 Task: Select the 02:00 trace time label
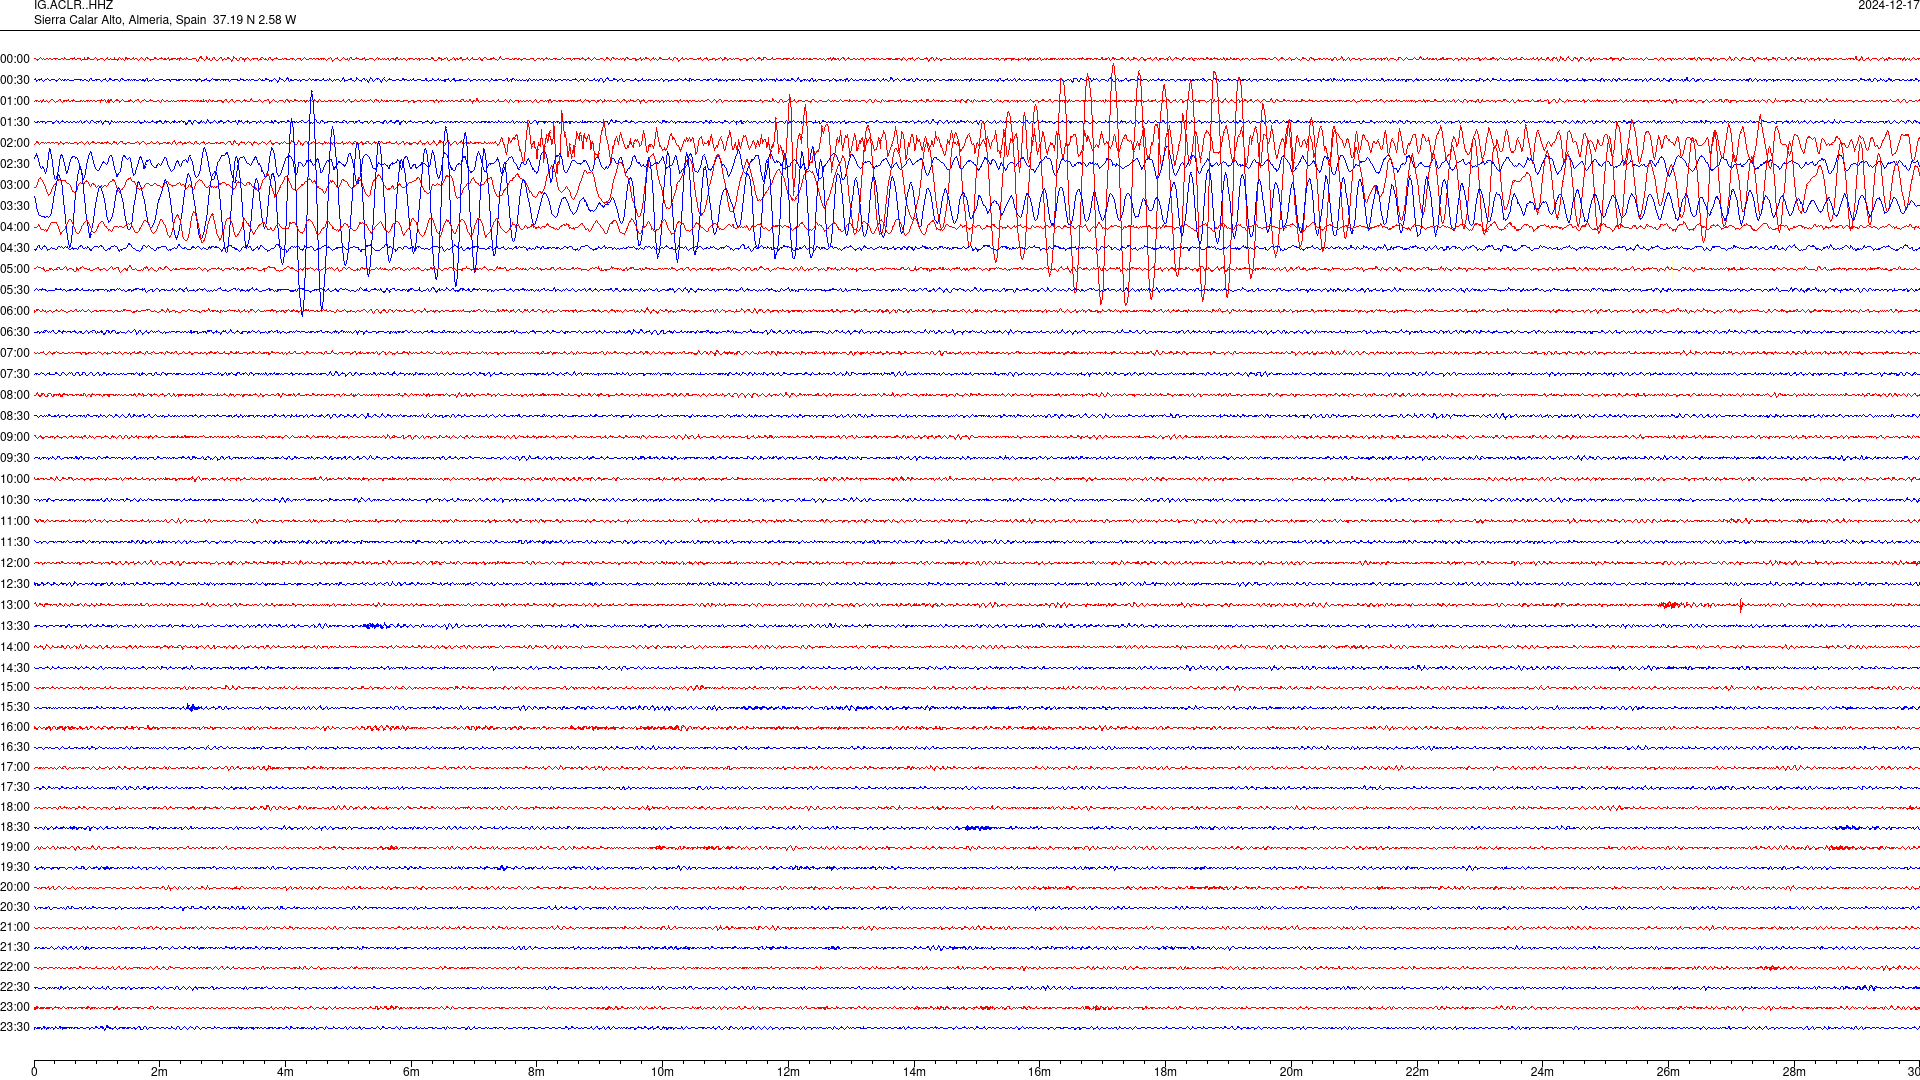(x=15, y=143)
